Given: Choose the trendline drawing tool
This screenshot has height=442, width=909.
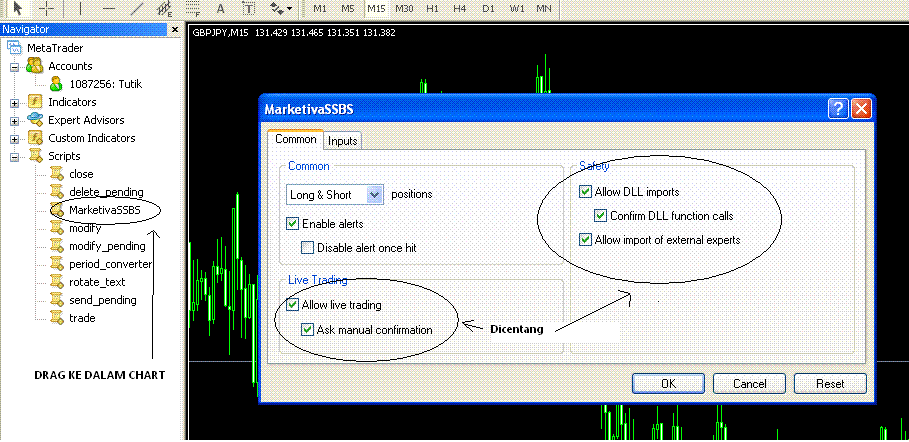Looking at the screenshot, I should (137, 8).
